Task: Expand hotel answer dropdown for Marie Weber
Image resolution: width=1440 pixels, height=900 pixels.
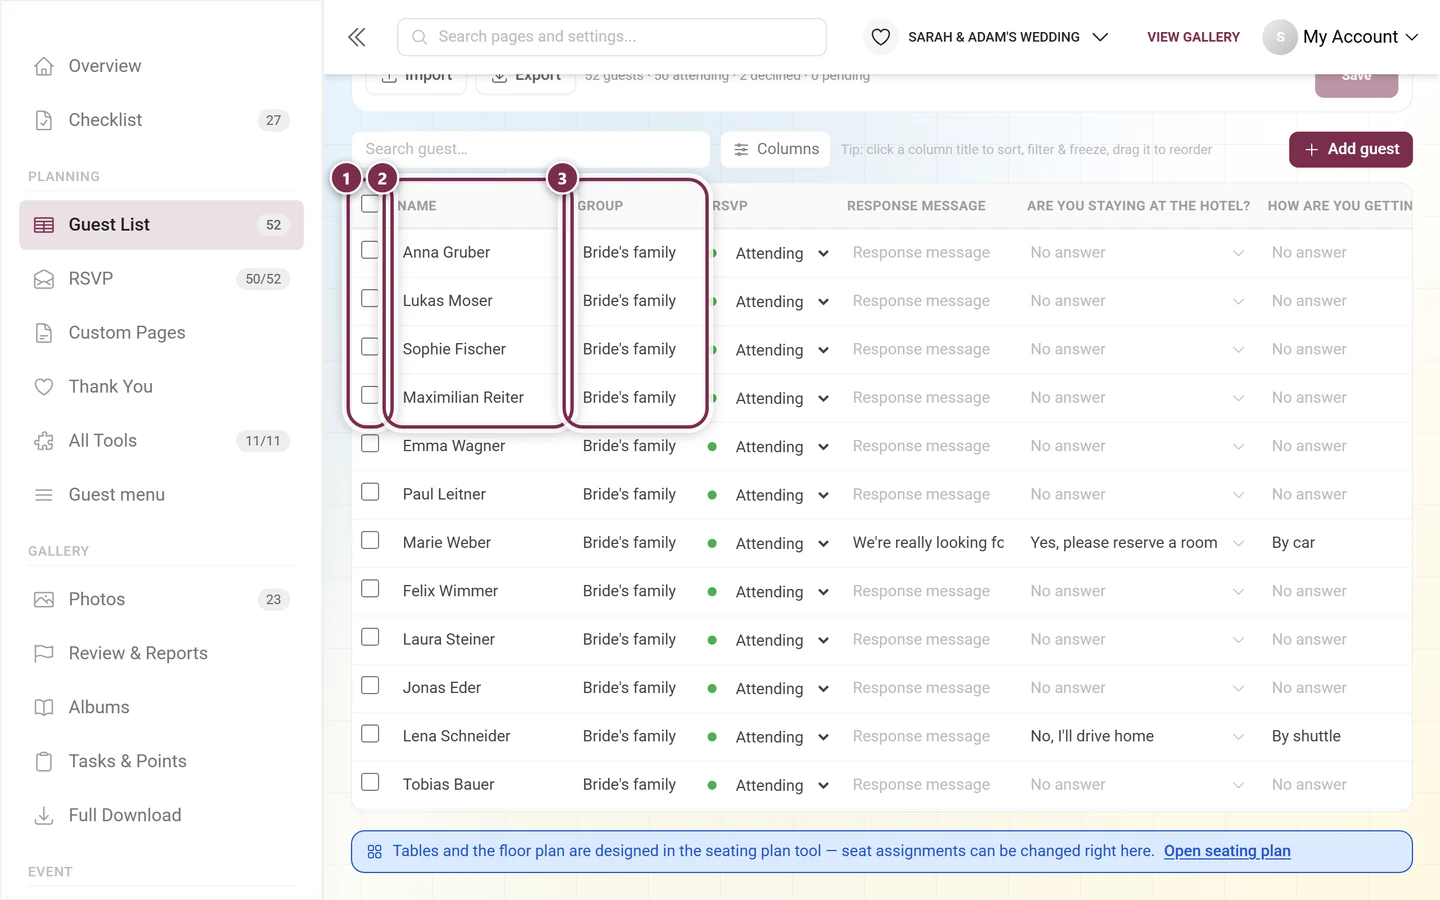Action: click(x=1238, y=543)
